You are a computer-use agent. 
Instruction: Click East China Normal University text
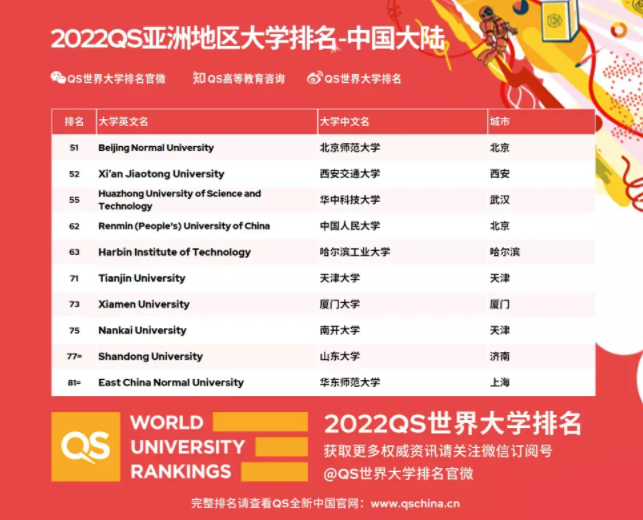coord(171,382)
